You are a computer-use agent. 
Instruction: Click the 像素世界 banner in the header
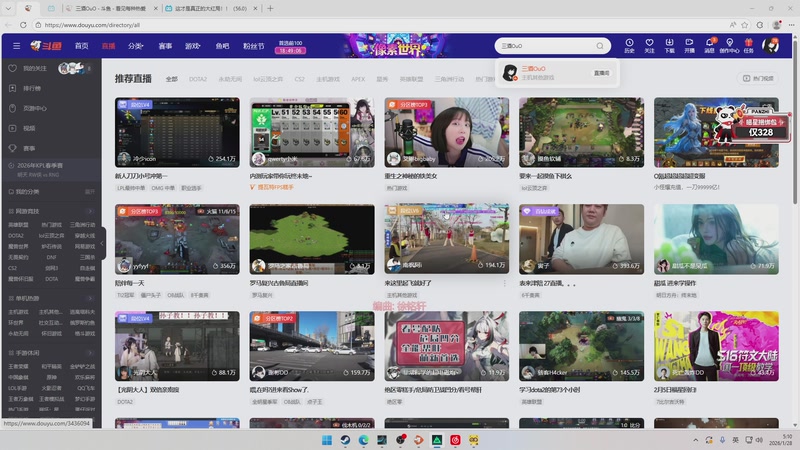396,46
